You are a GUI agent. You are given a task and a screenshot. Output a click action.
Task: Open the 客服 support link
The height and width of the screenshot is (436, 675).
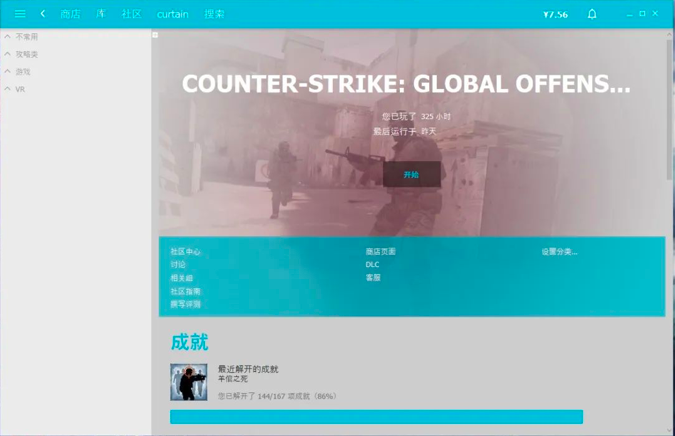[373, 278]
